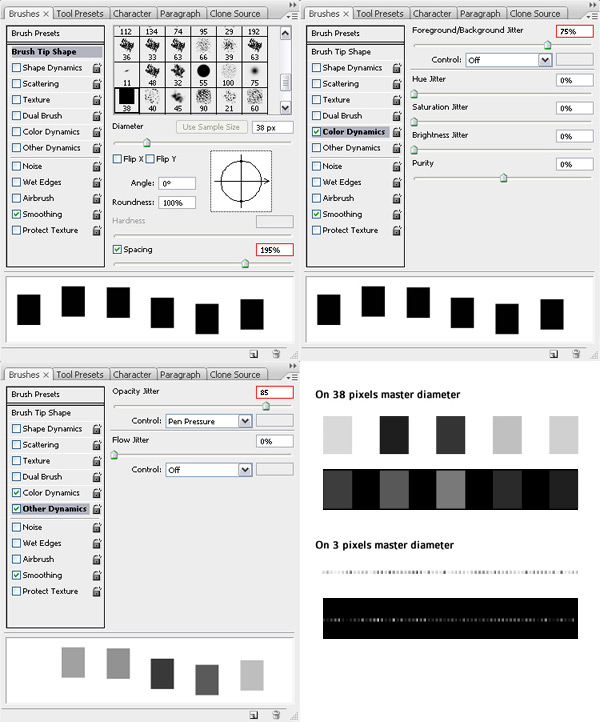This screenshot has width=600, height=722.
Task: Open the panel menu of the Brush Tip Shape panel
Action: click(x=292, y=16)
